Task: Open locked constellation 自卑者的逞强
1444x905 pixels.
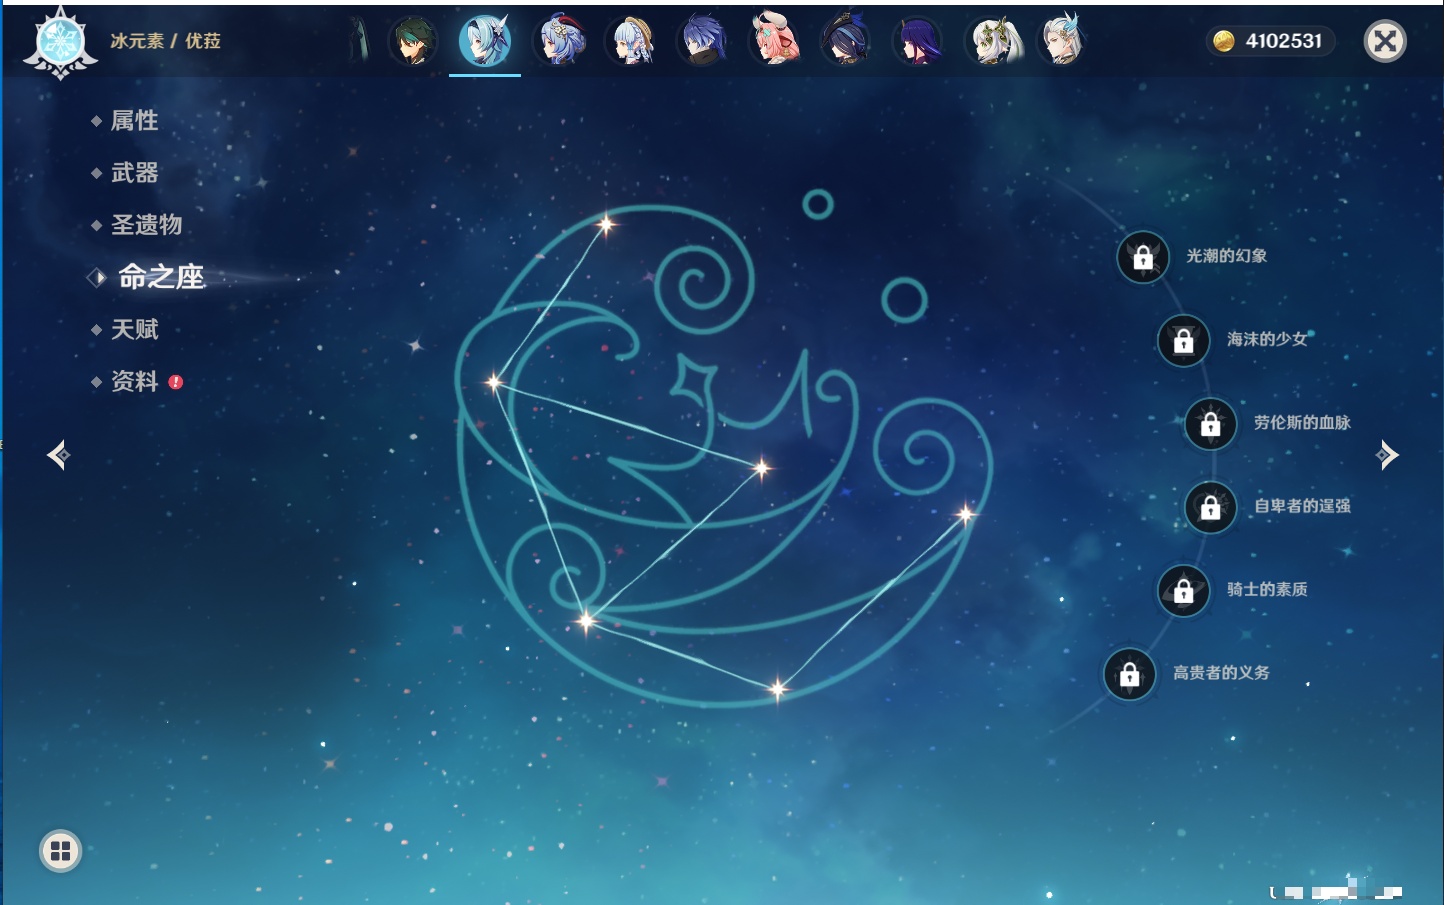Action: point(1211,506)
